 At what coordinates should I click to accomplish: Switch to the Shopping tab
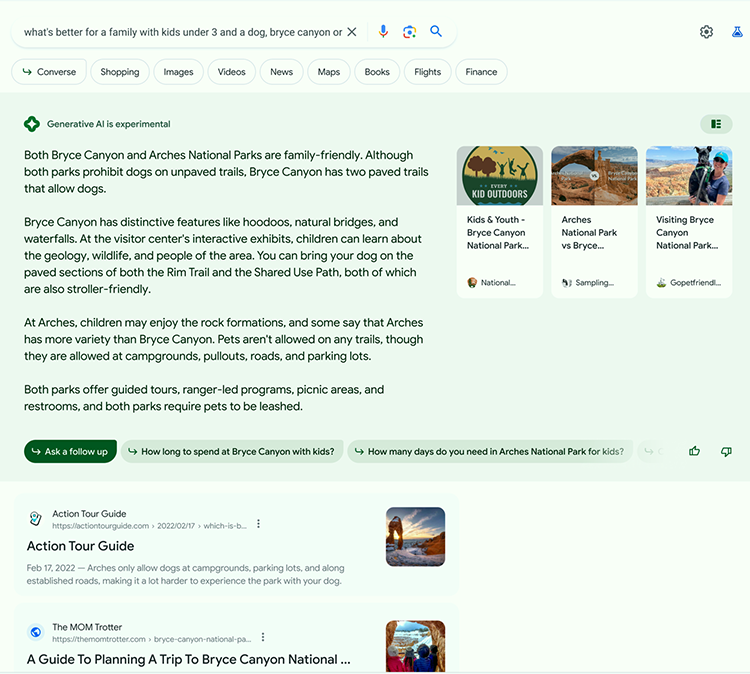click(x=120, y=72)
